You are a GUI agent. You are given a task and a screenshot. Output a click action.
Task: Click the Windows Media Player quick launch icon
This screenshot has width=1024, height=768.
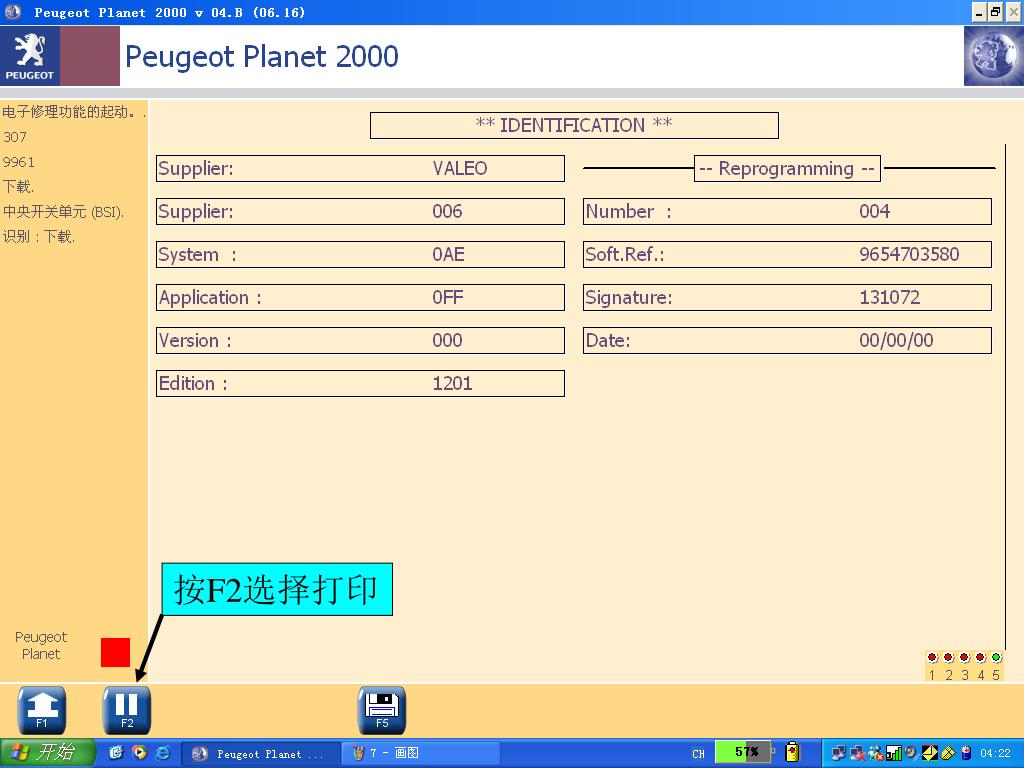coord(139,753)
